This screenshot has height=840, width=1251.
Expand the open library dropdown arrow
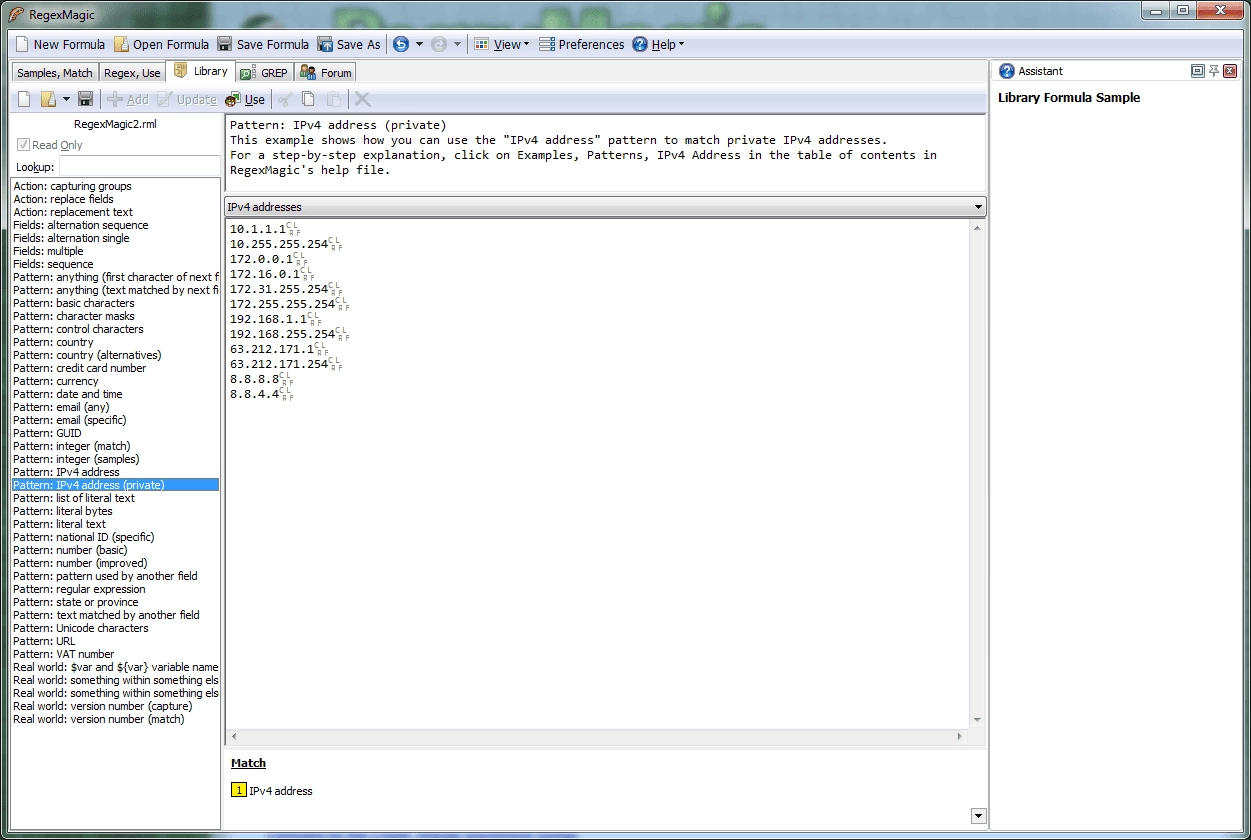pyautogui.click(x=66, y=99)
